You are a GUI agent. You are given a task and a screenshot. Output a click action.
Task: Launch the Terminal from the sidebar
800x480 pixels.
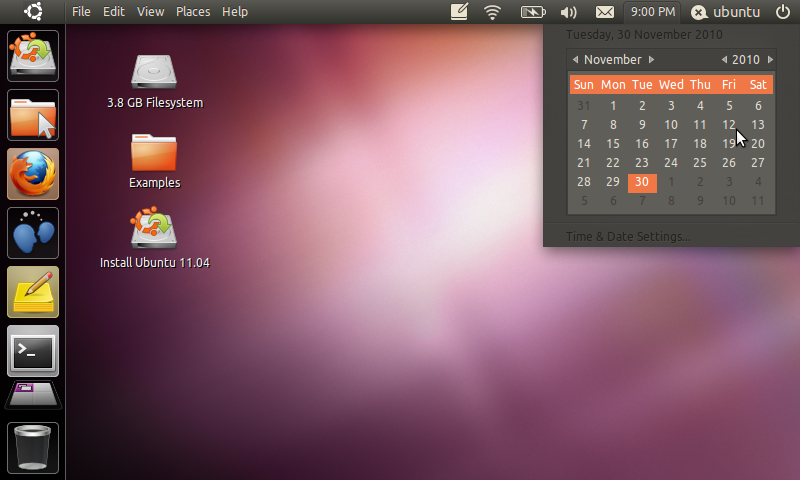tap(33, 350)
